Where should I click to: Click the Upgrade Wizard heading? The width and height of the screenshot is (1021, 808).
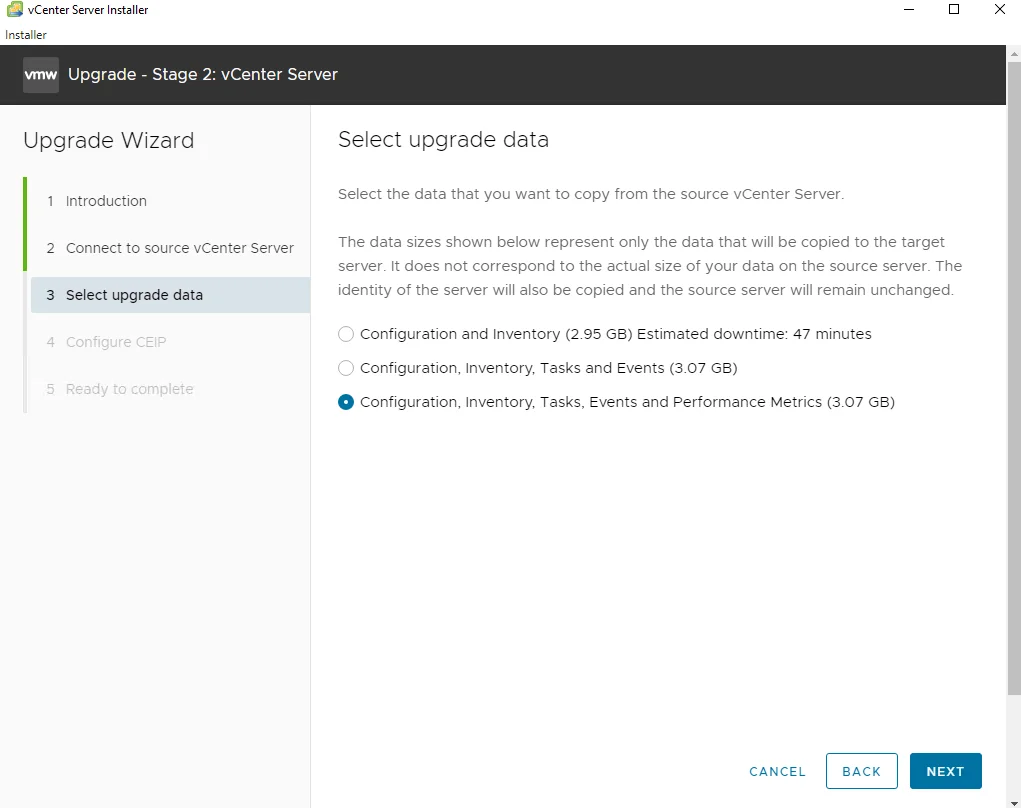click(x=109, y=141)
